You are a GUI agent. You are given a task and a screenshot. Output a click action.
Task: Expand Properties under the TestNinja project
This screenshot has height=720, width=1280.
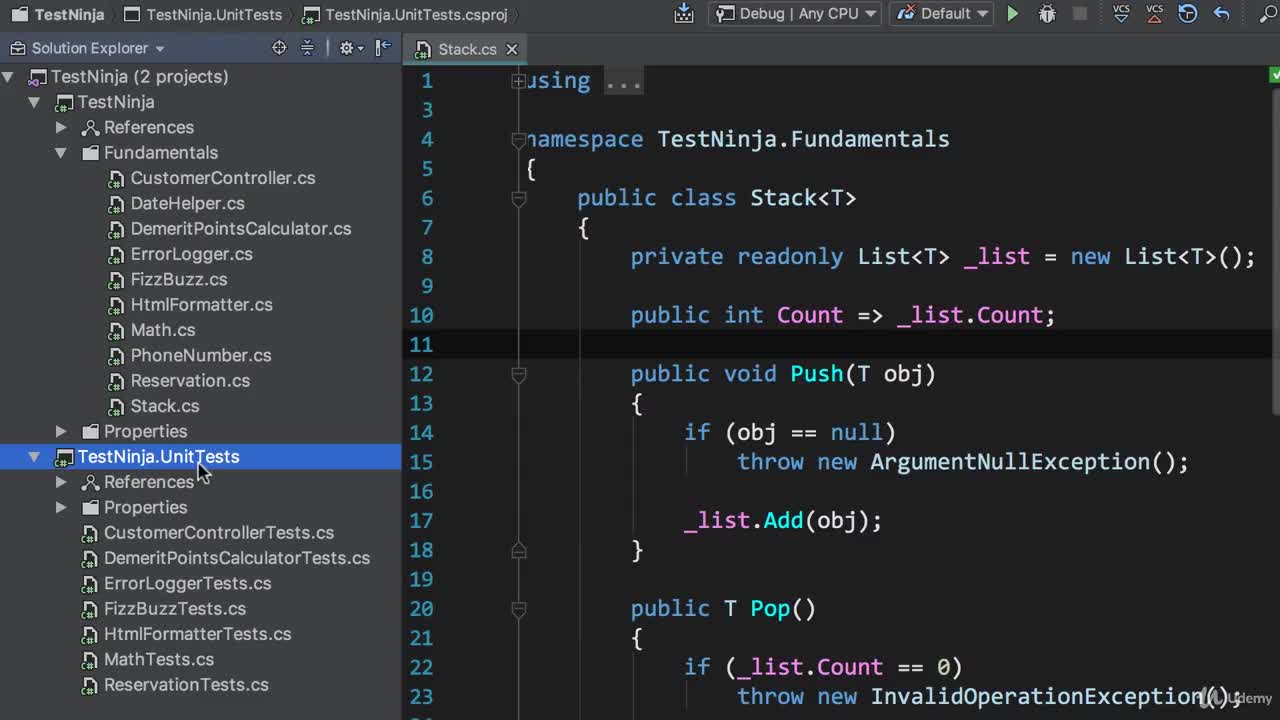(61, 431)
